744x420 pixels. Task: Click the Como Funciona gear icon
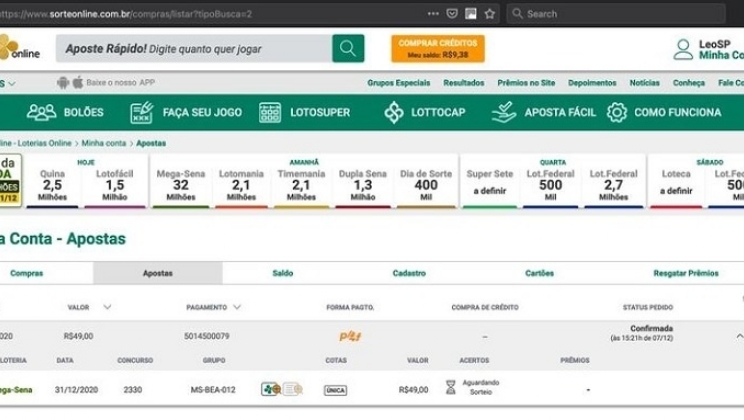(617, 112)
